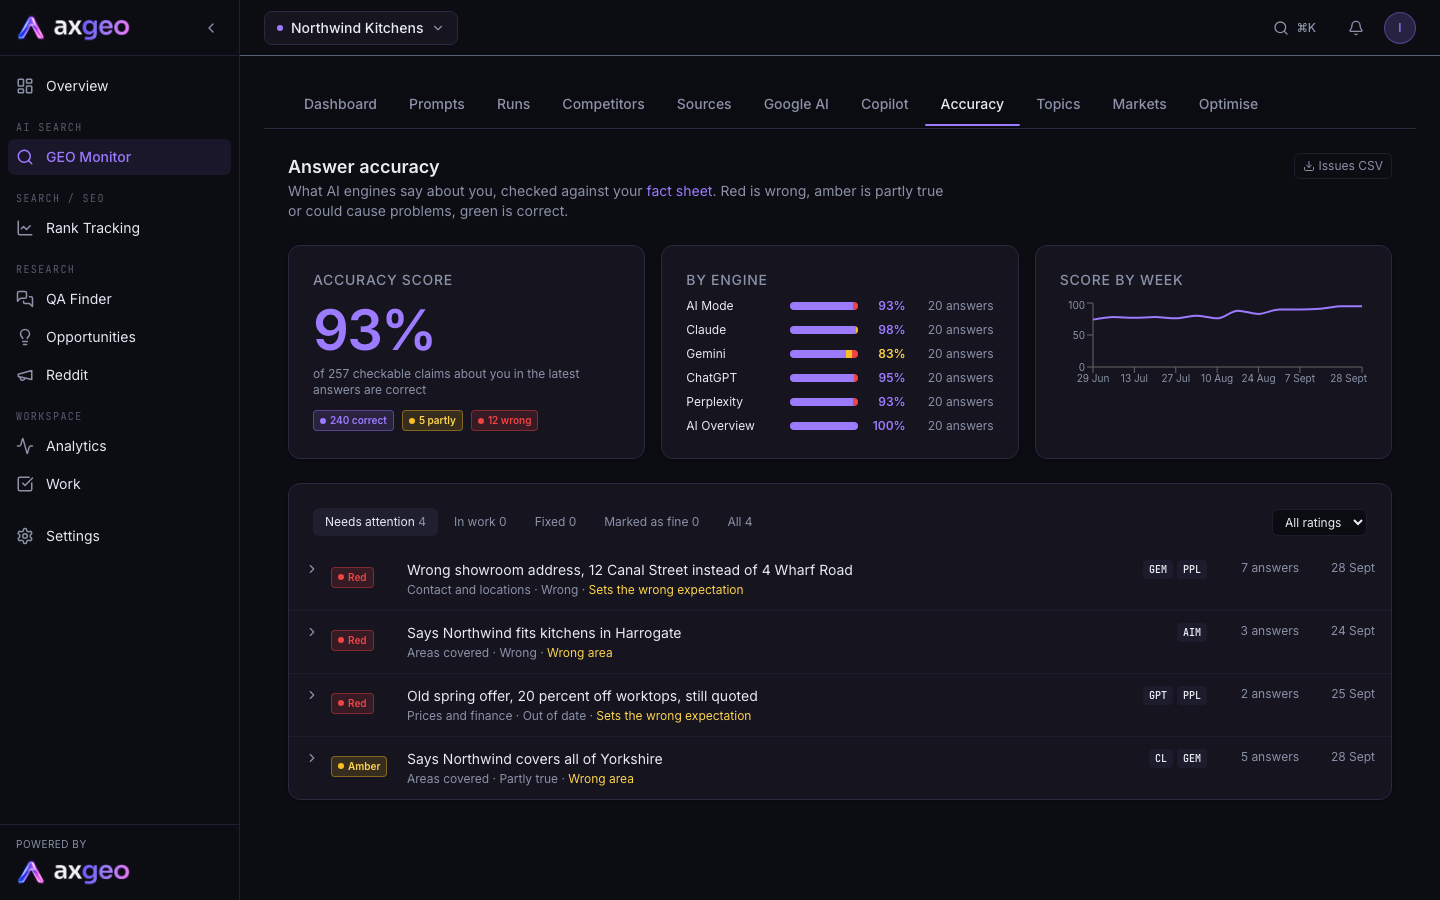Open notifications bell
This screenshot has width=1440, height=900.
coord(1356,28)
